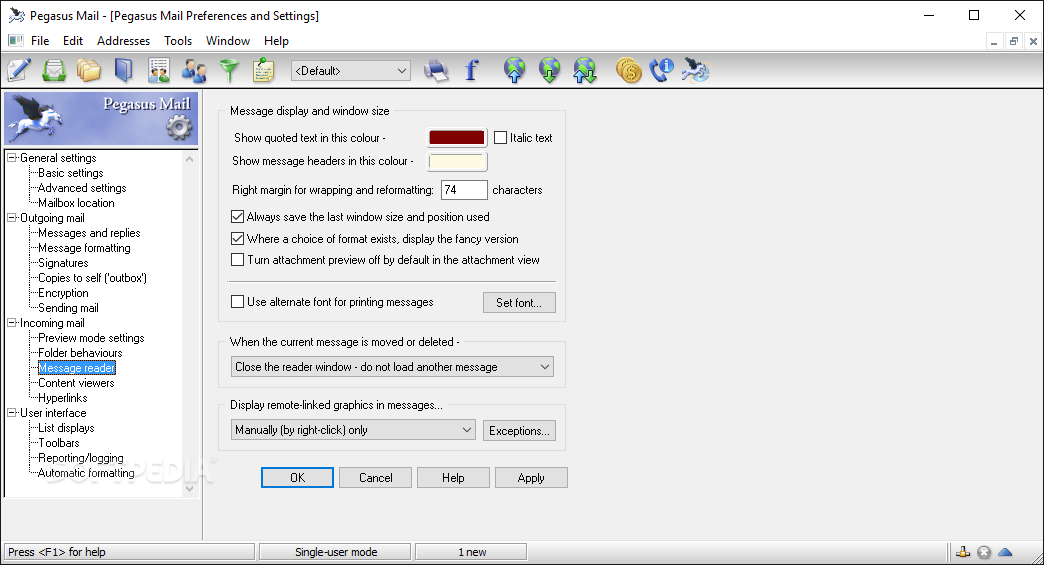
Task: Click the settings tree scrollbar up arrow
Action: pos(190,159)
